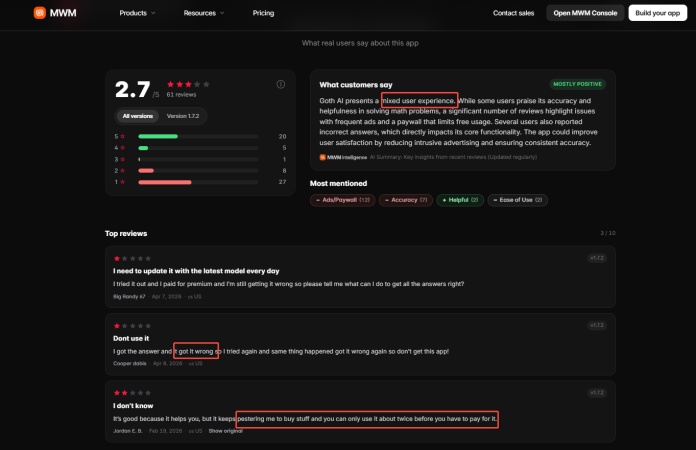Select the Accuracy (7) tag
Screen dimensions: 696x450
[x=406, y=200]
